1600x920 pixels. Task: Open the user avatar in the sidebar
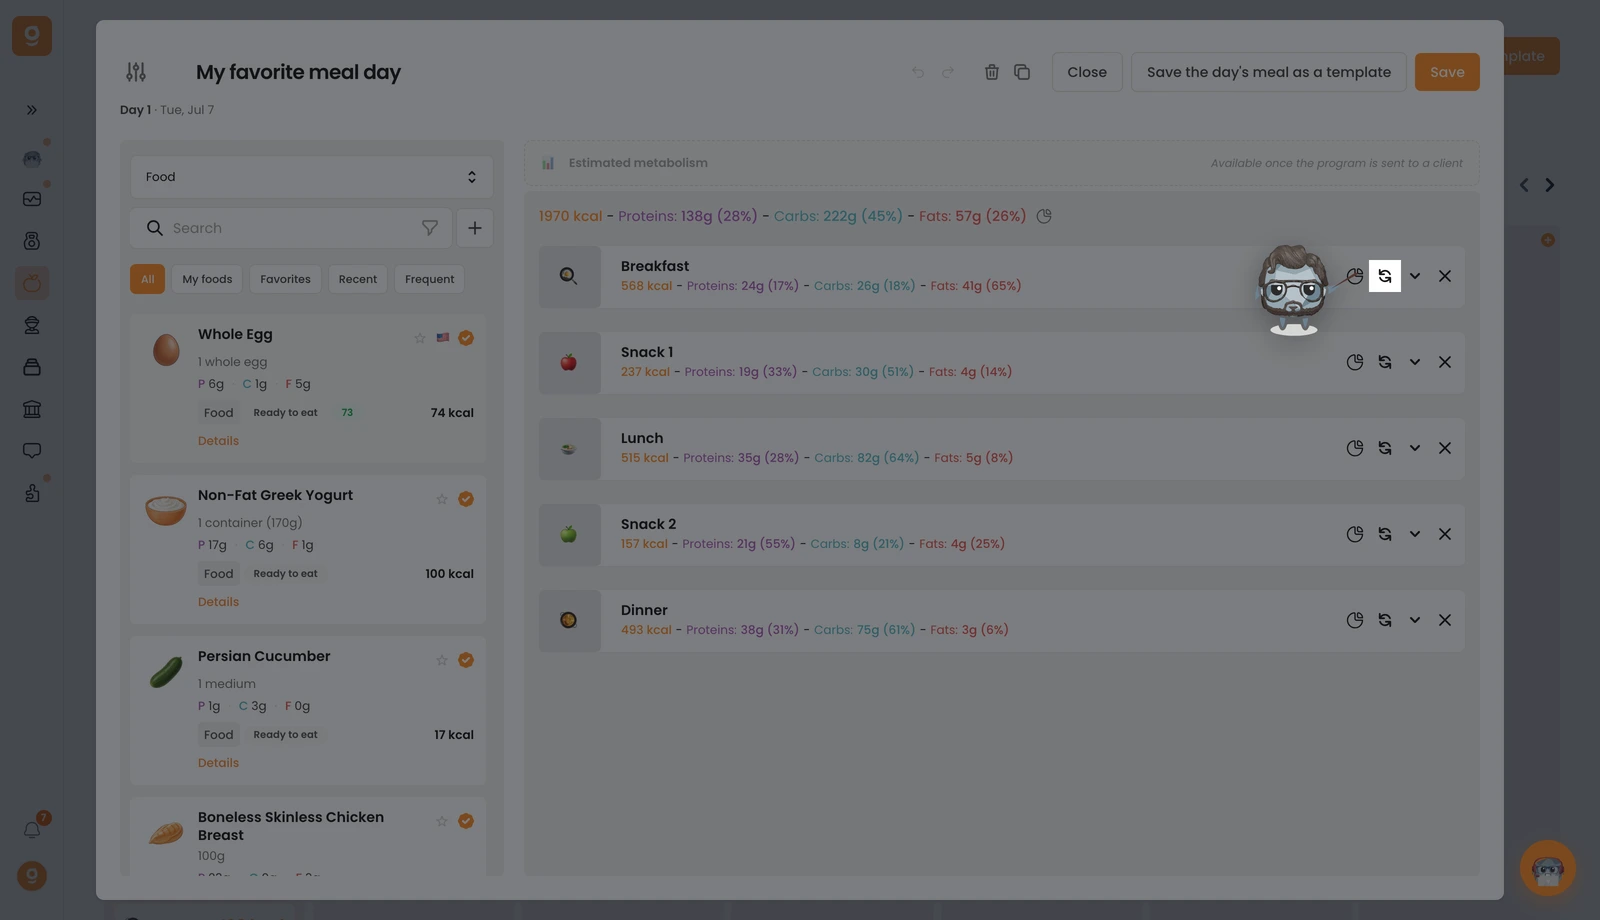[32, 876]
